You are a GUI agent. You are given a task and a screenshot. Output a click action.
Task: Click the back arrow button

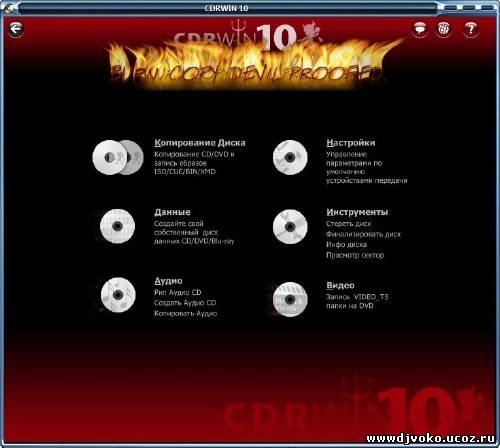tap(15, 29)
